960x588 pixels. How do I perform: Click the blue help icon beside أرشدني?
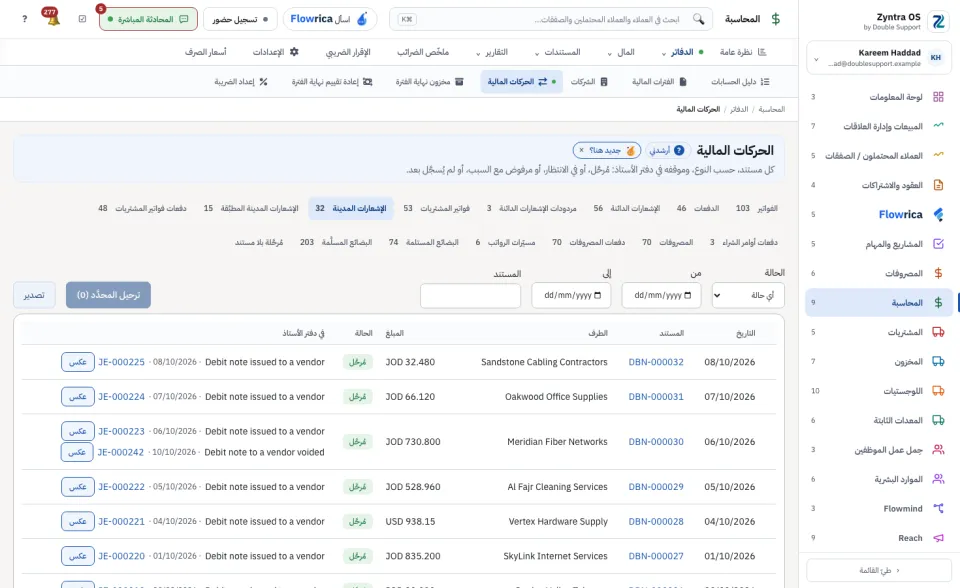tap(679, 150)
